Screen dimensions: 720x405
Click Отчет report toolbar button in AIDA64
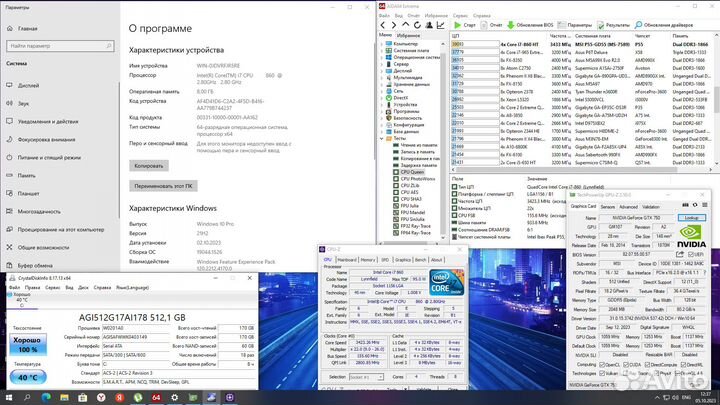pyautogui.click(x=491, y=25)
